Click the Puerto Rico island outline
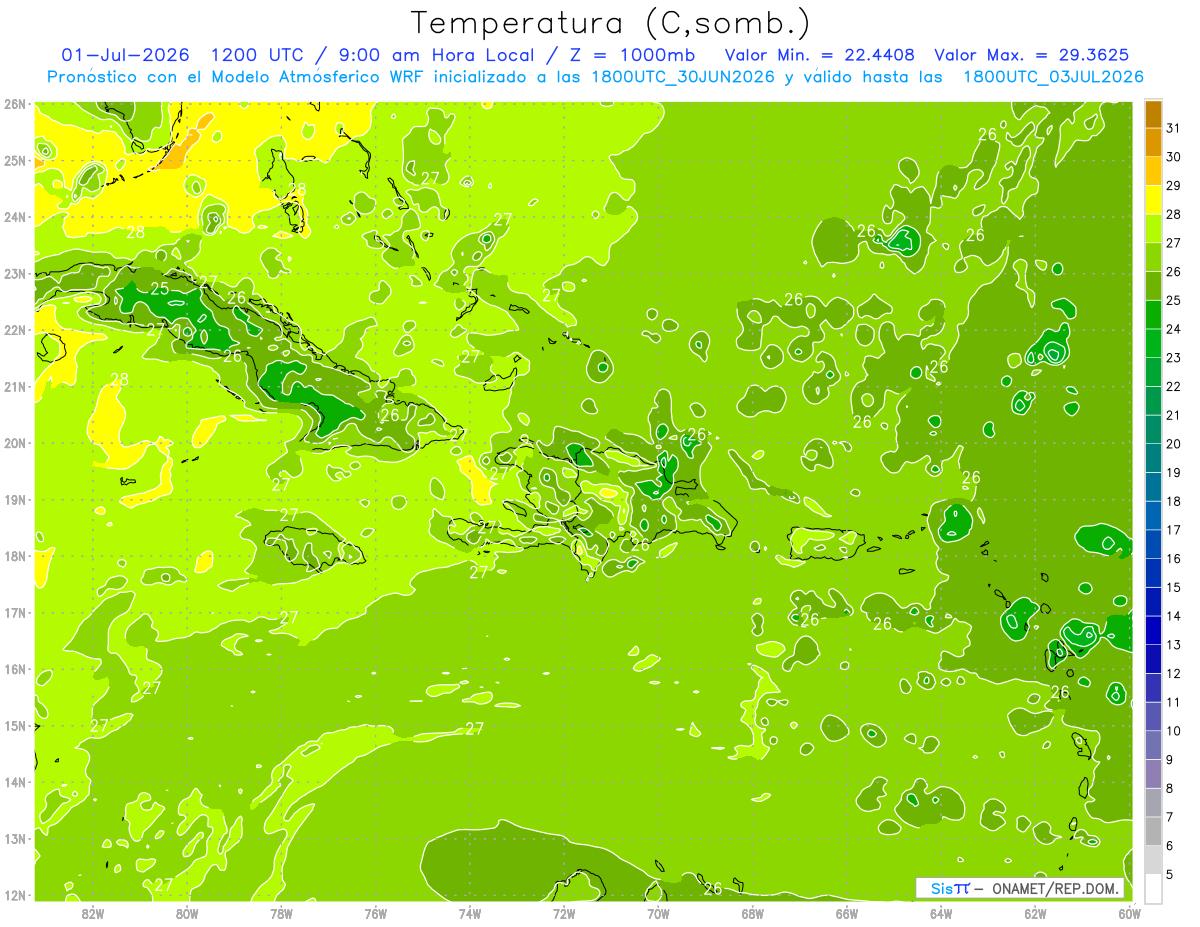Viewport: 1200px width, 927px height. [x=826, y=544]
